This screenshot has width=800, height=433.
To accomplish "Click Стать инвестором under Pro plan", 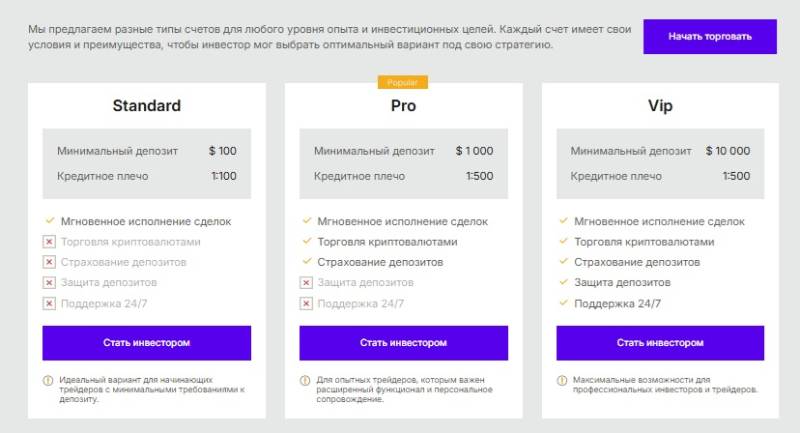I will [x=403, y=343].
